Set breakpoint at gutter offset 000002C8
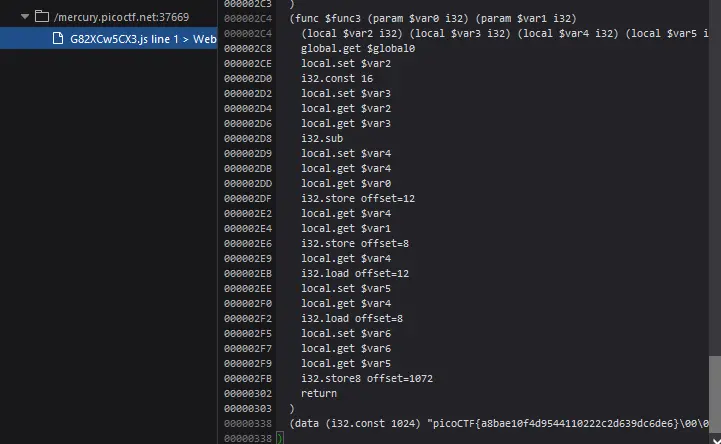 pyautogui.click(x=248, y=47)
